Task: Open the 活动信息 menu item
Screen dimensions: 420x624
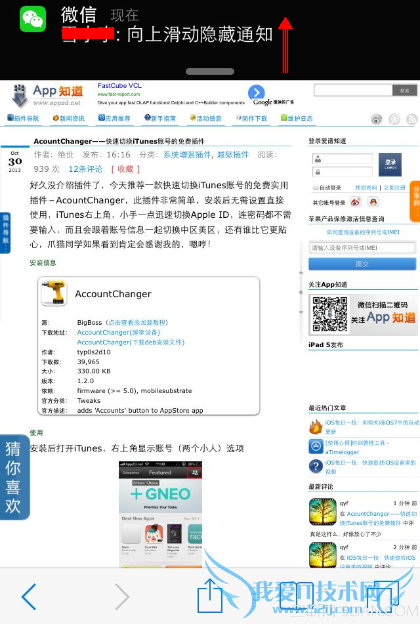Action: tap(205, 118)
